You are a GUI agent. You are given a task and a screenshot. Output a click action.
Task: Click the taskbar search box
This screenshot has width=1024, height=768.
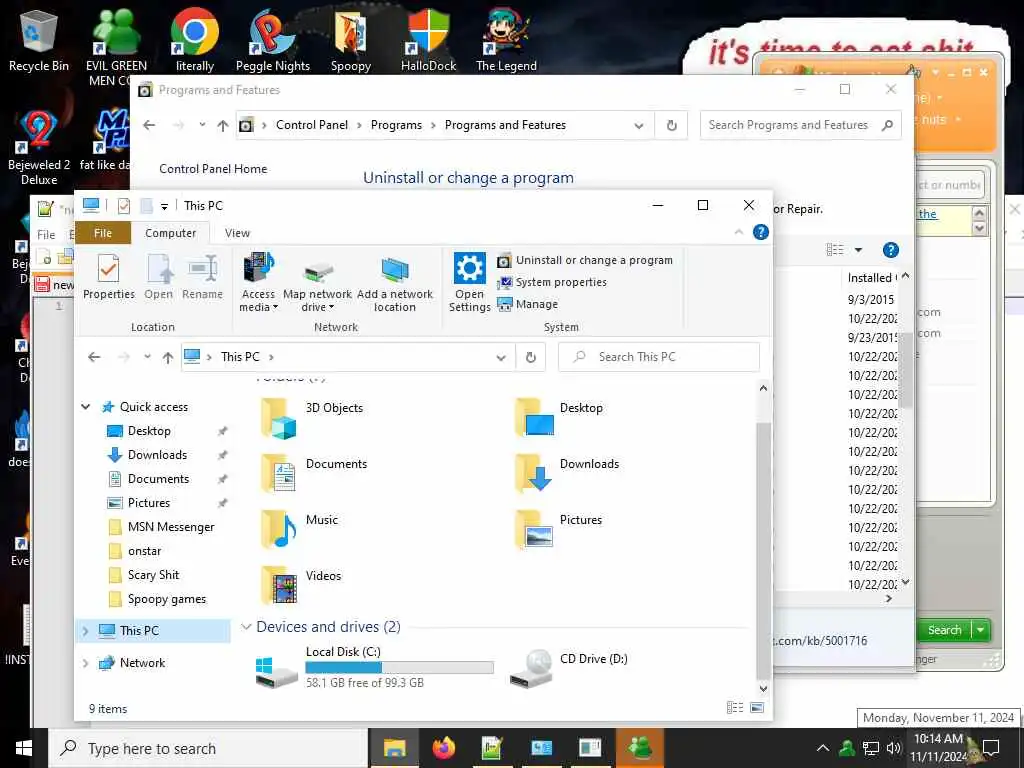point(208,748)
